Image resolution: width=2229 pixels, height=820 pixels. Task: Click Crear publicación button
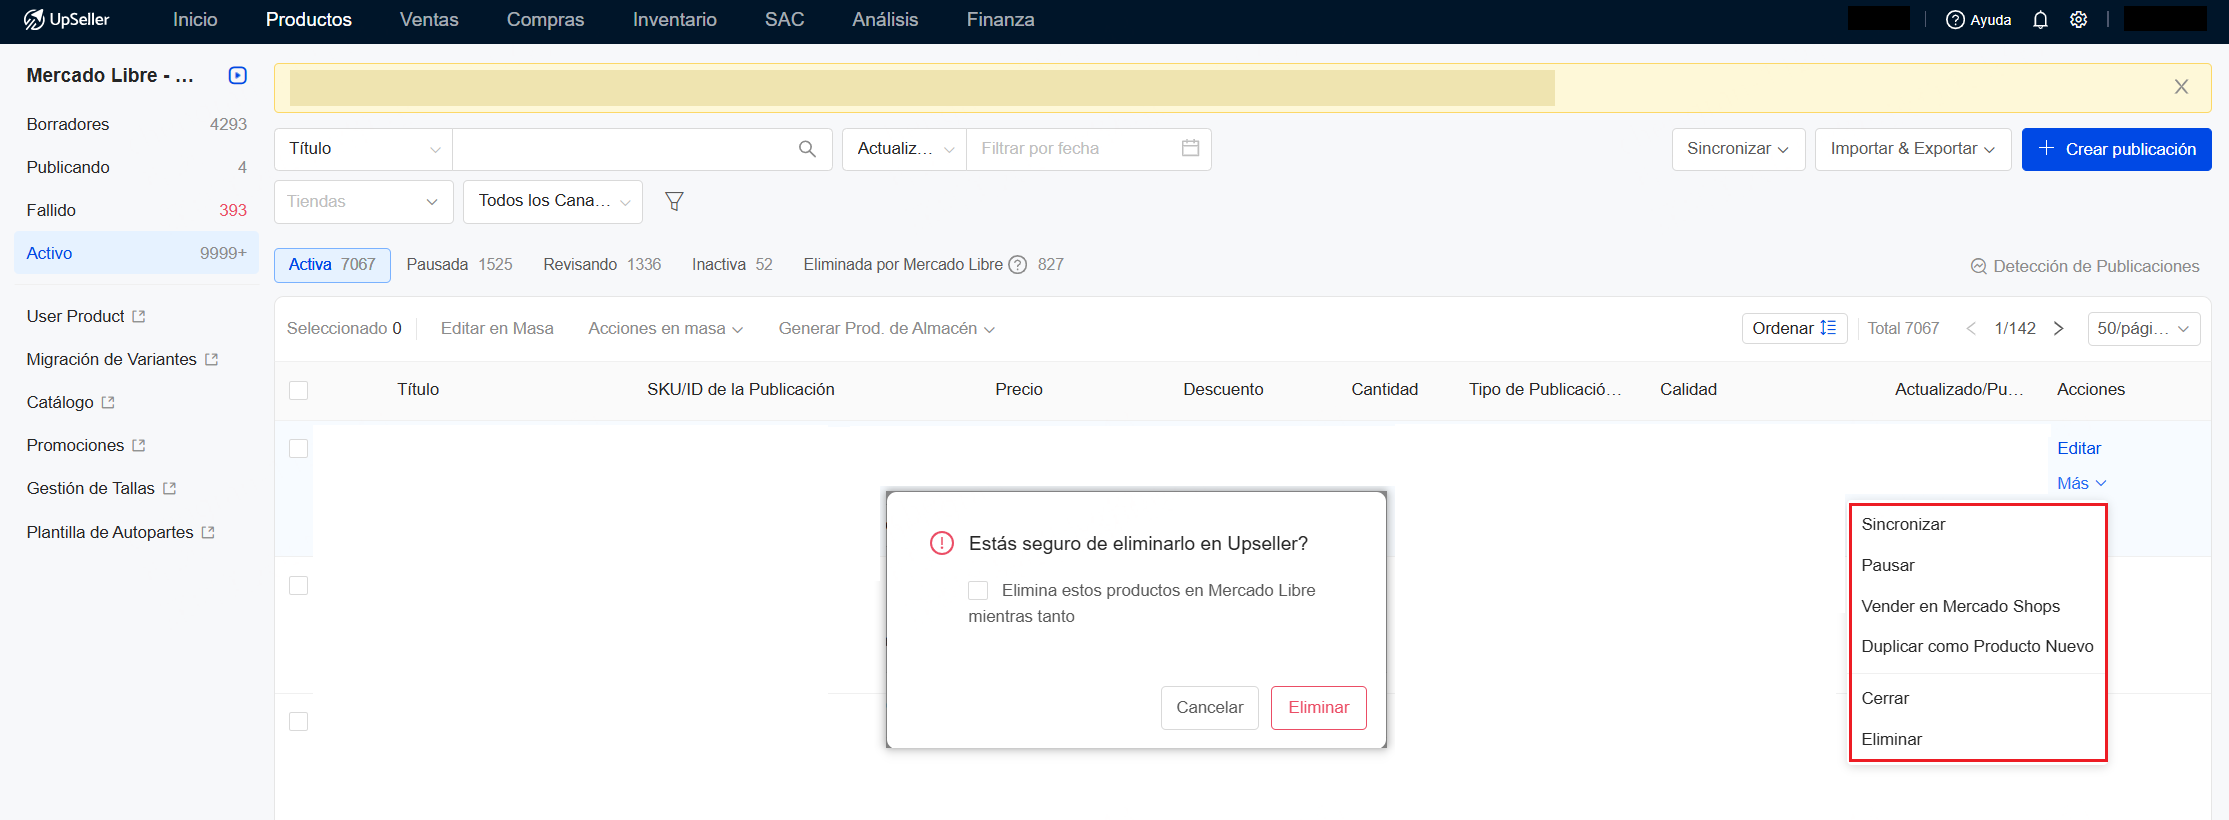(2116, 149)
